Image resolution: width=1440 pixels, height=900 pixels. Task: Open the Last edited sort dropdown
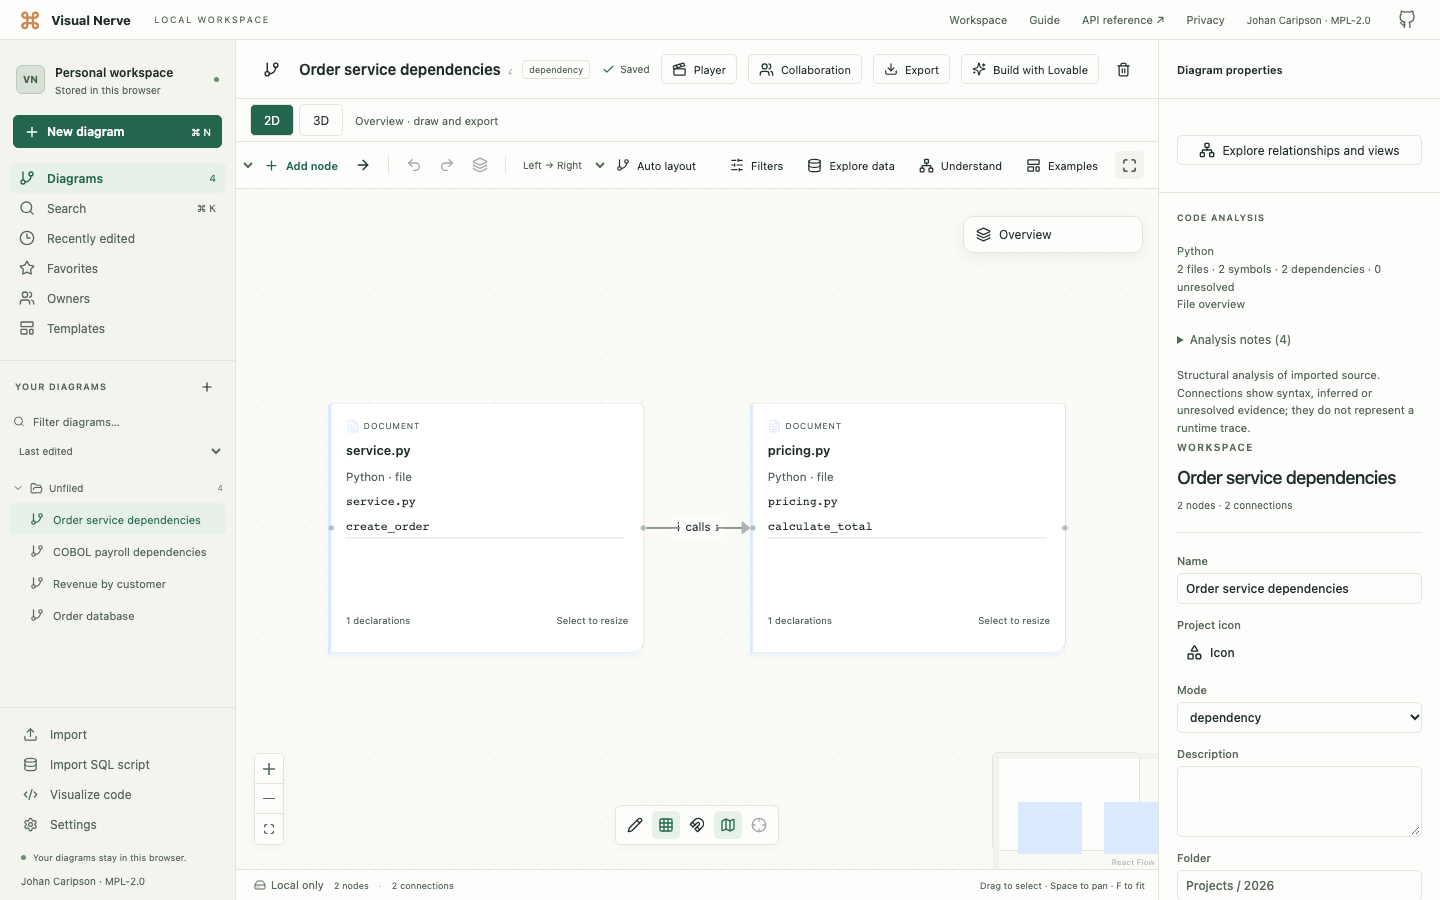pyautogui.click(x=118, y=452)
